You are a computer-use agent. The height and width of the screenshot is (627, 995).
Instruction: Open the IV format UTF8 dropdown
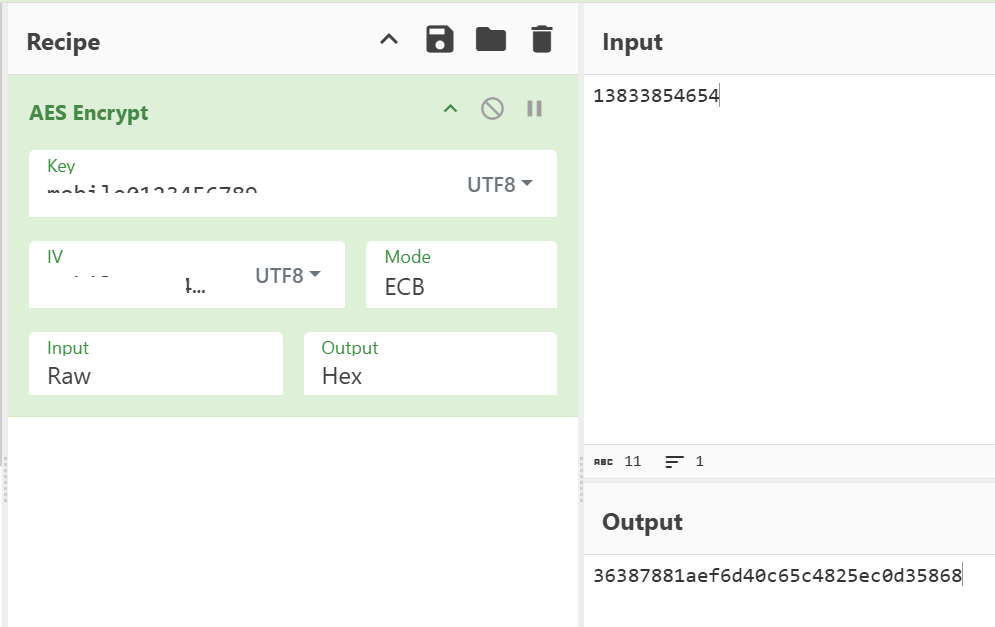[288, 275]
